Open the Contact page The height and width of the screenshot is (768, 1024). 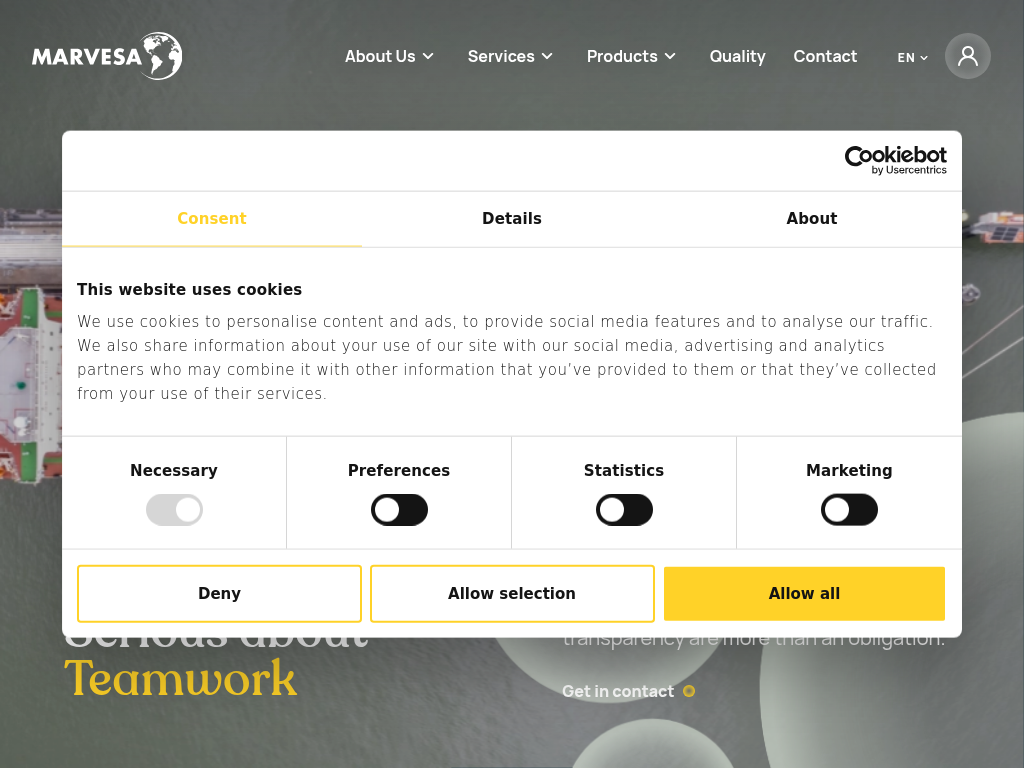click(x=825, y=56)
